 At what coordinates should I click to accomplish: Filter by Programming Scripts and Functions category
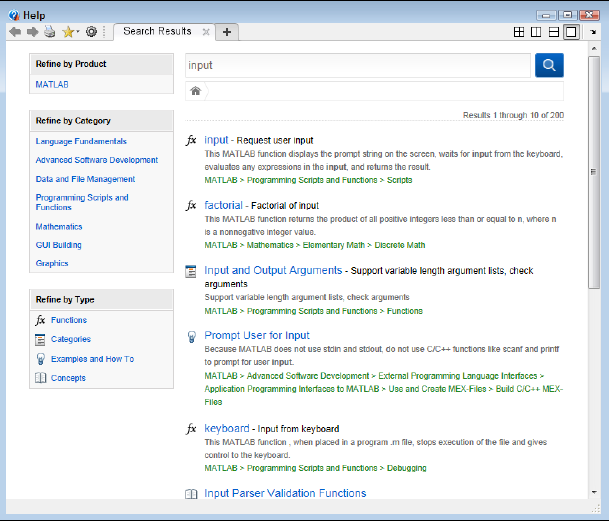point(82,202)
